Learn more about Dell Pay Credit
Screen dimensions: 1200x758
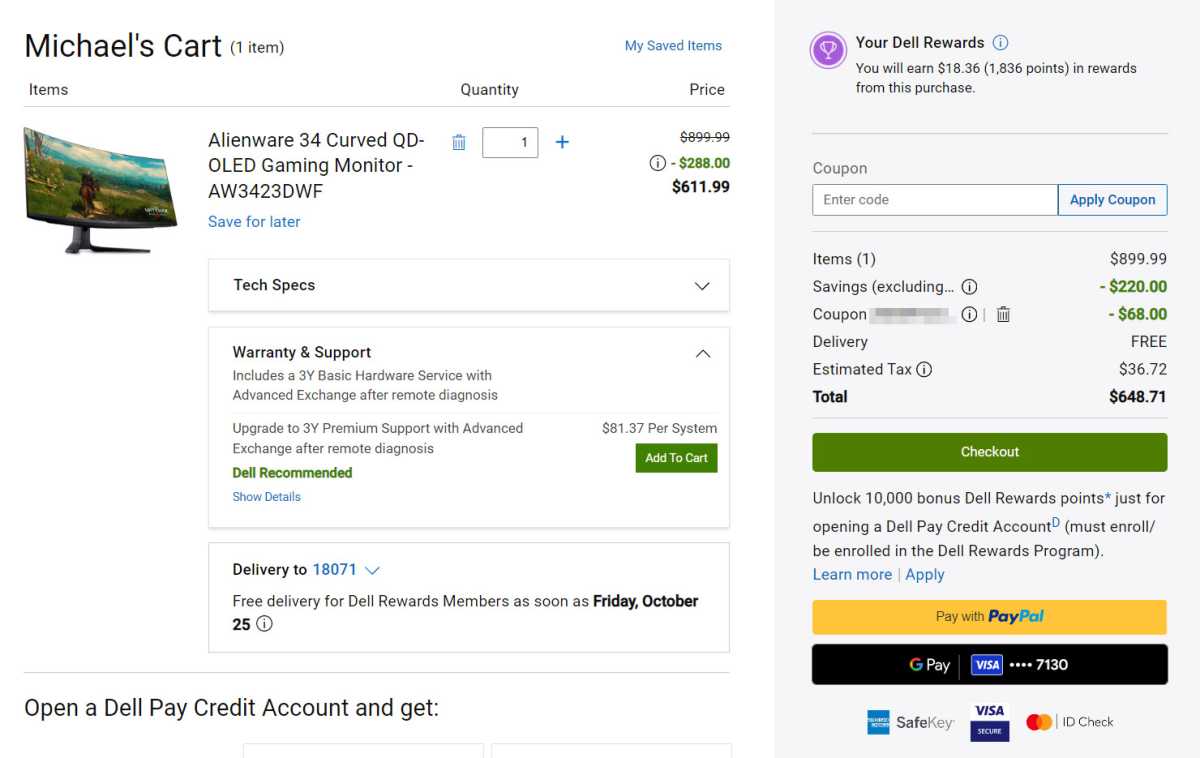[x=852, y=575]
